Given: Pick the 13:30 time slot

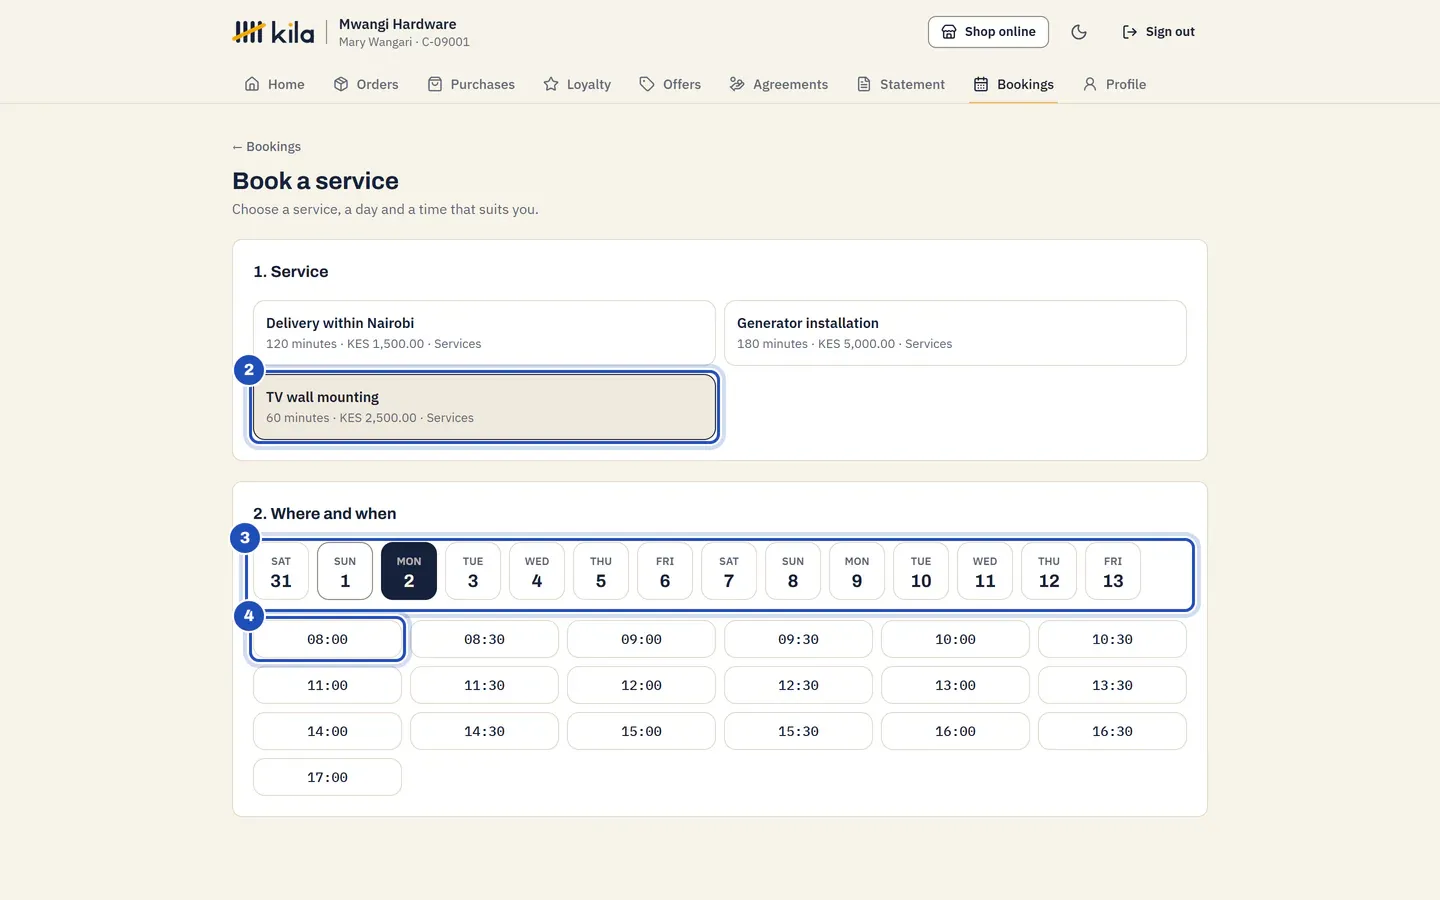Looking at the screenshot, I should (x=1112, y=685).
